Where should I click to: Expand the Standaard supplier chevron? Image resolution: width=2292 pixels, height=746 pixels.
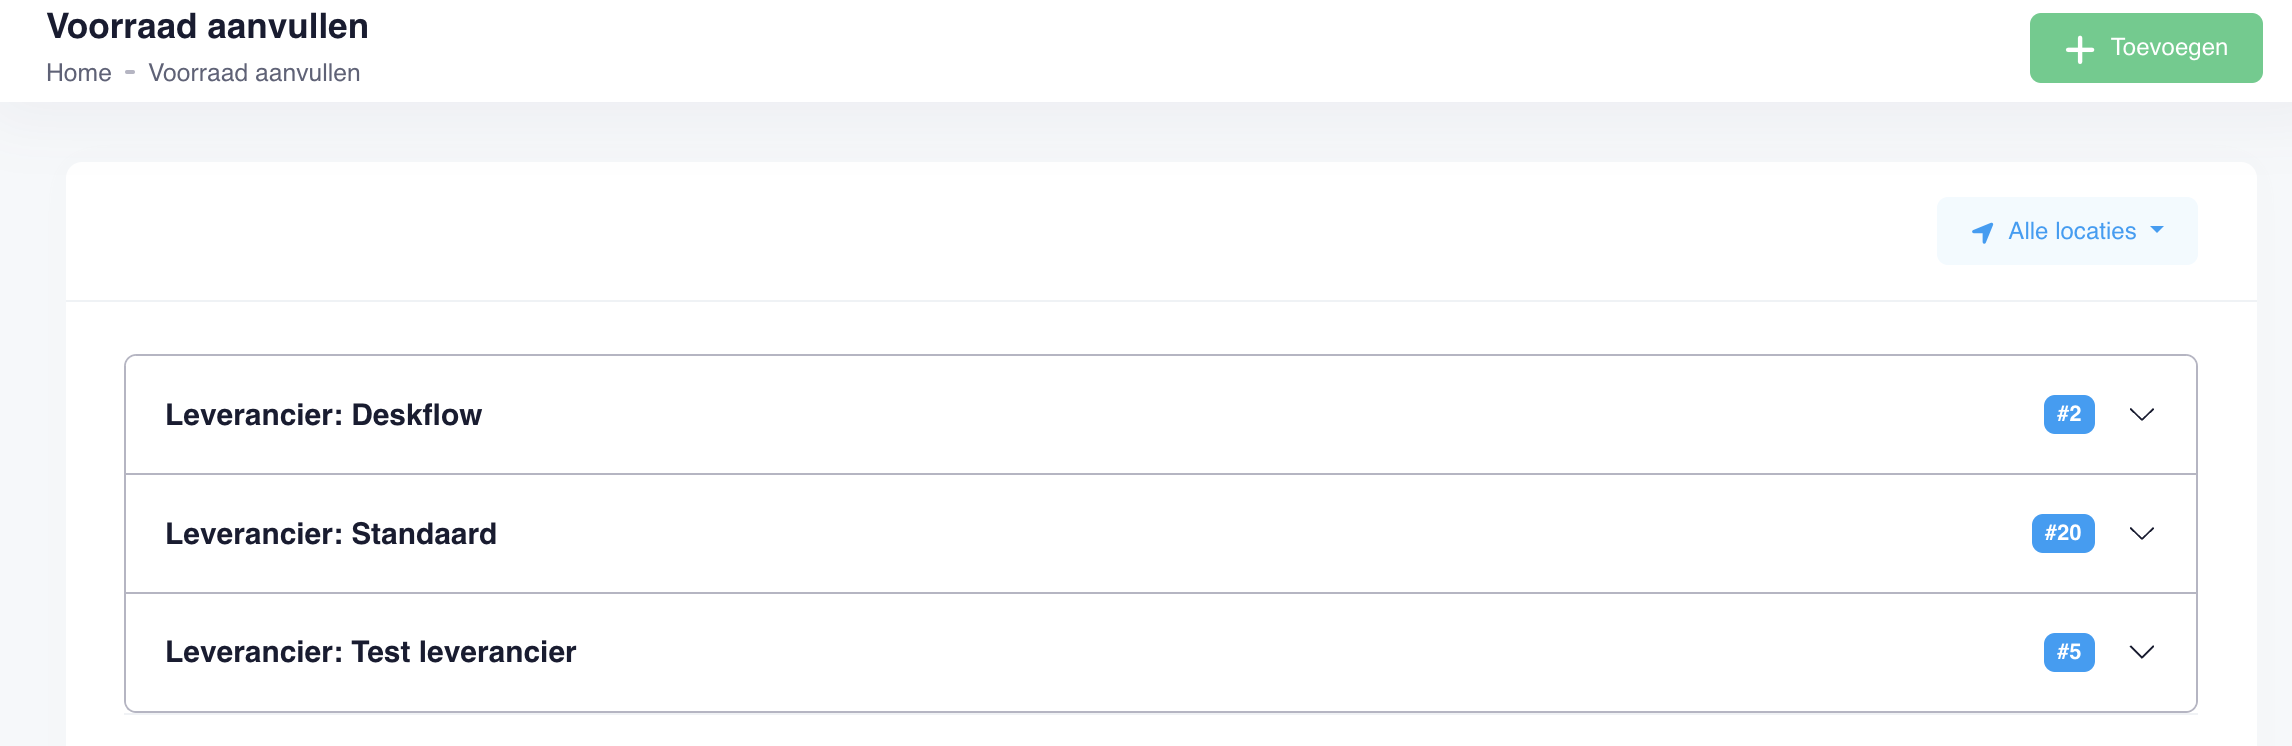pyautogui.click(x=2142, y=533)
